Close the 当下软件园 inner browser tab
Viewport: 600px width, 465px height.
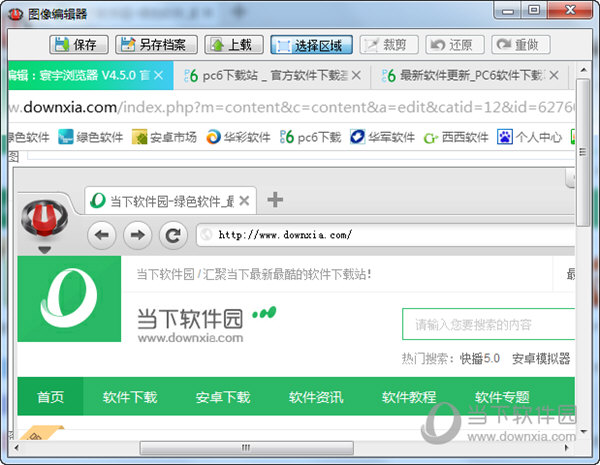coord(244,201)
